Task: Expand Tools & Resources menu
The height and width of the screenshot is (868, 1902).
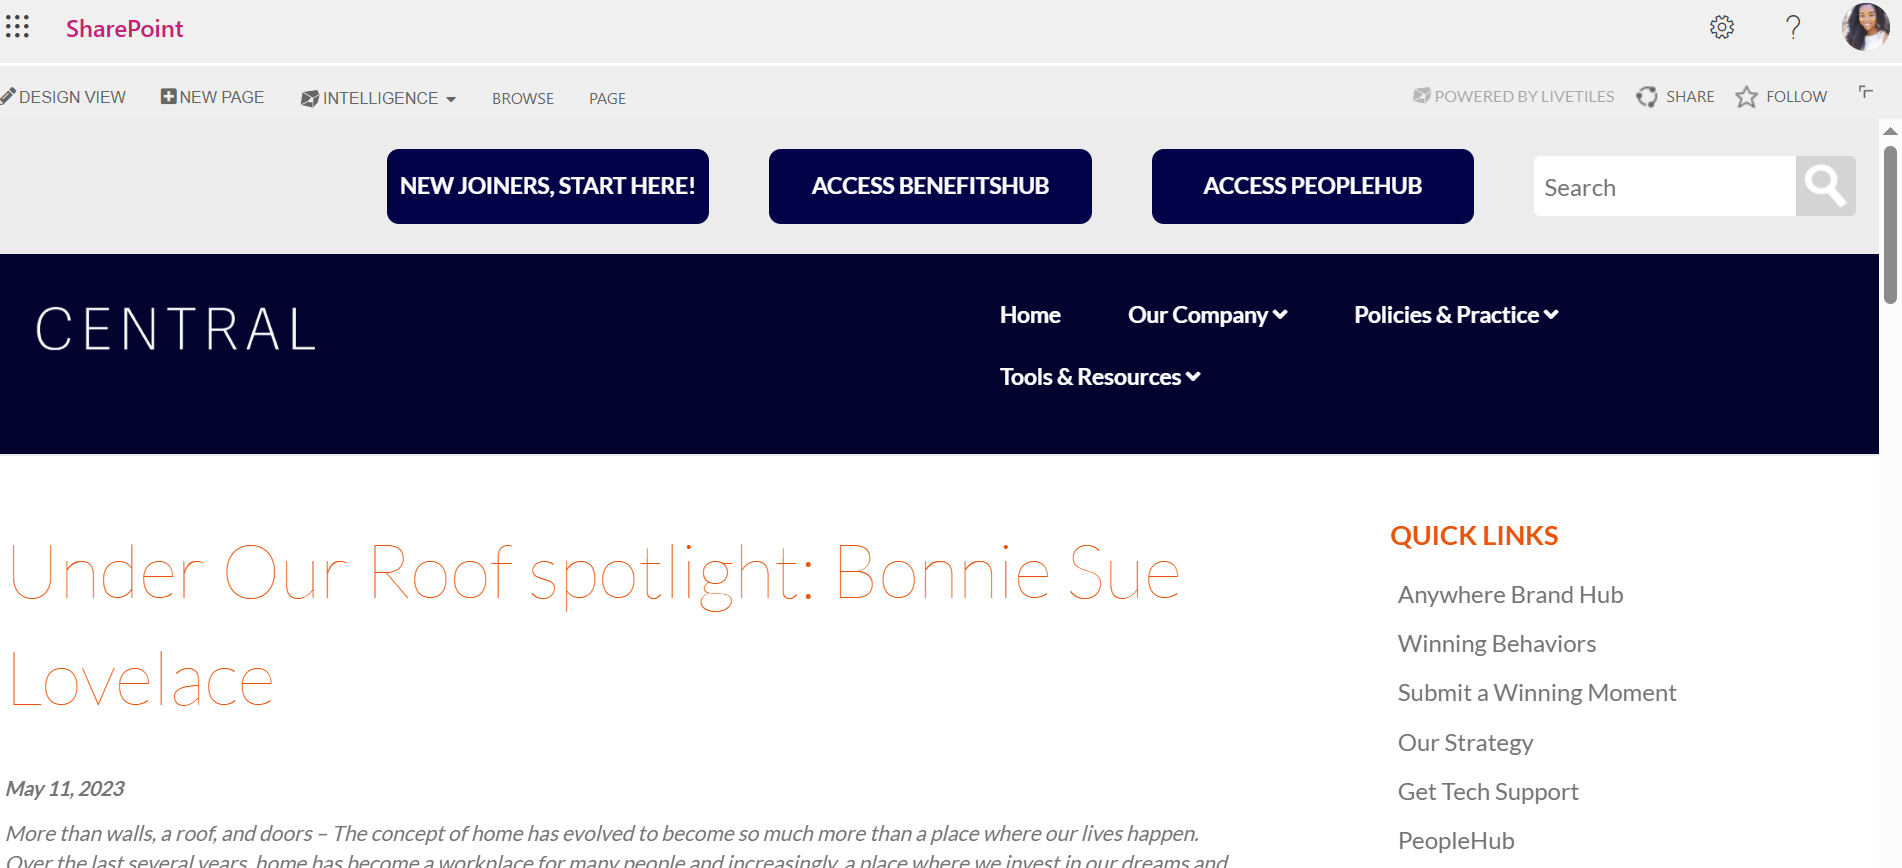Action: (x=1100, y=377)
